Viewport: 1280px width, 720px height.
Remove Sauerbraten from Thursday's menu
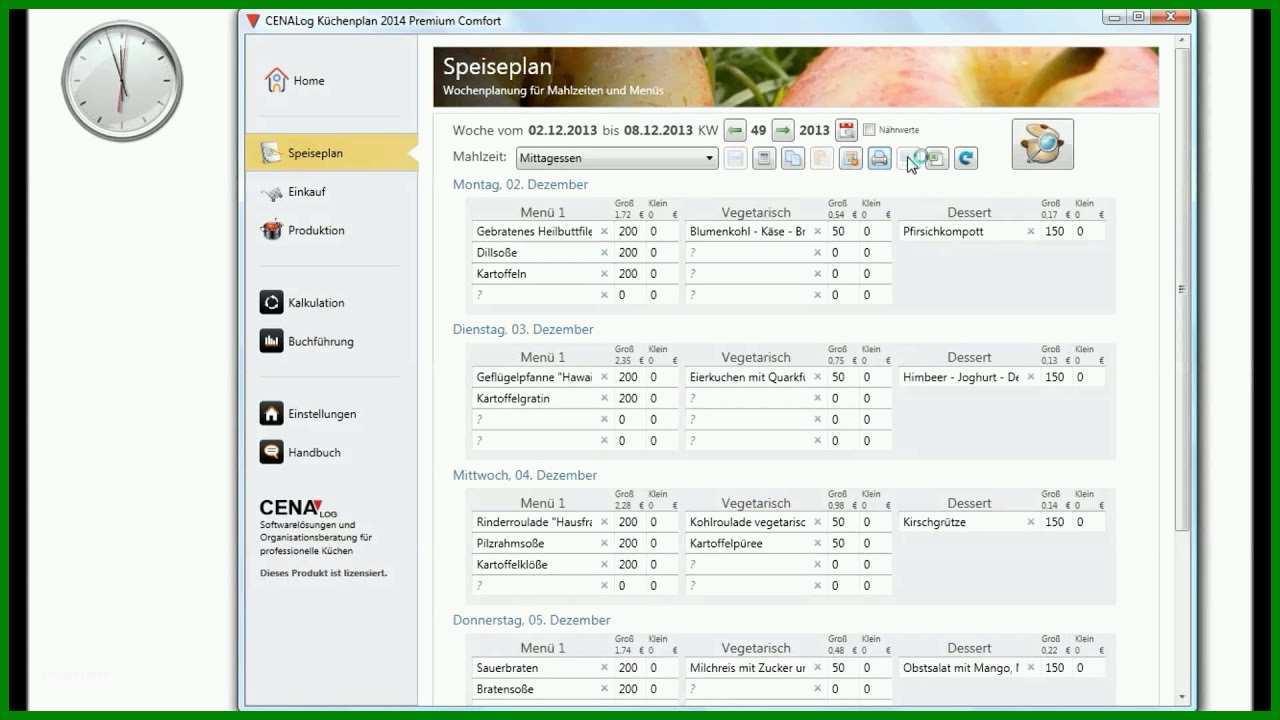(x=604, y=668)
